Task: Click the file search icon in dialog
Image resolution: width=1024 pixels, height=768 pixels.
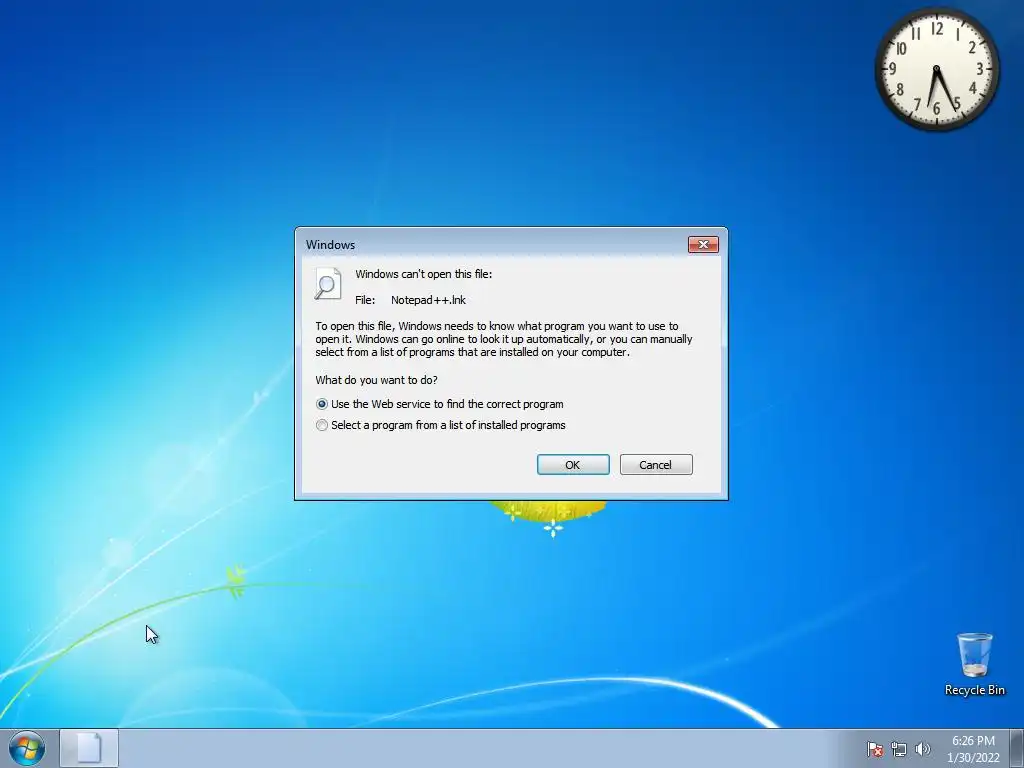Action: (328, 284)
